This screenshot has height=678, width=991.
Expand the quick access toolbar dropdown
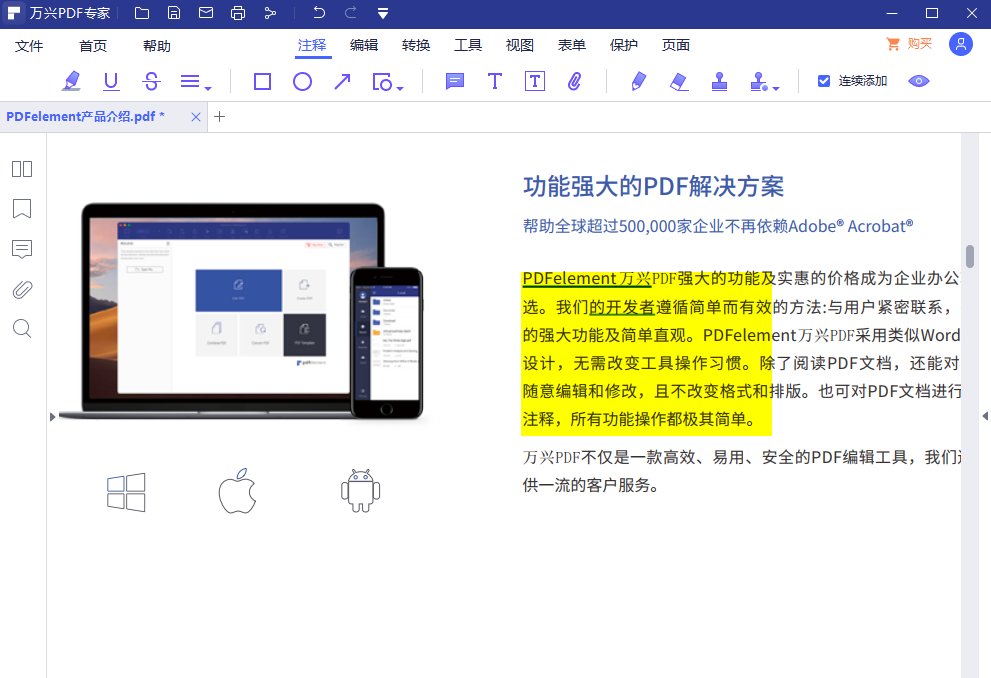[x=382, y=13]
